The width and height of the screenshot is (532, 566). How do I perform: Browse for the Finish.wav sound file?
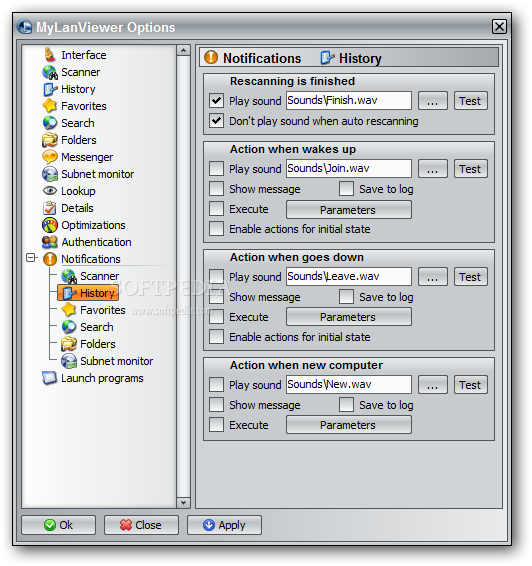(433, 101)
